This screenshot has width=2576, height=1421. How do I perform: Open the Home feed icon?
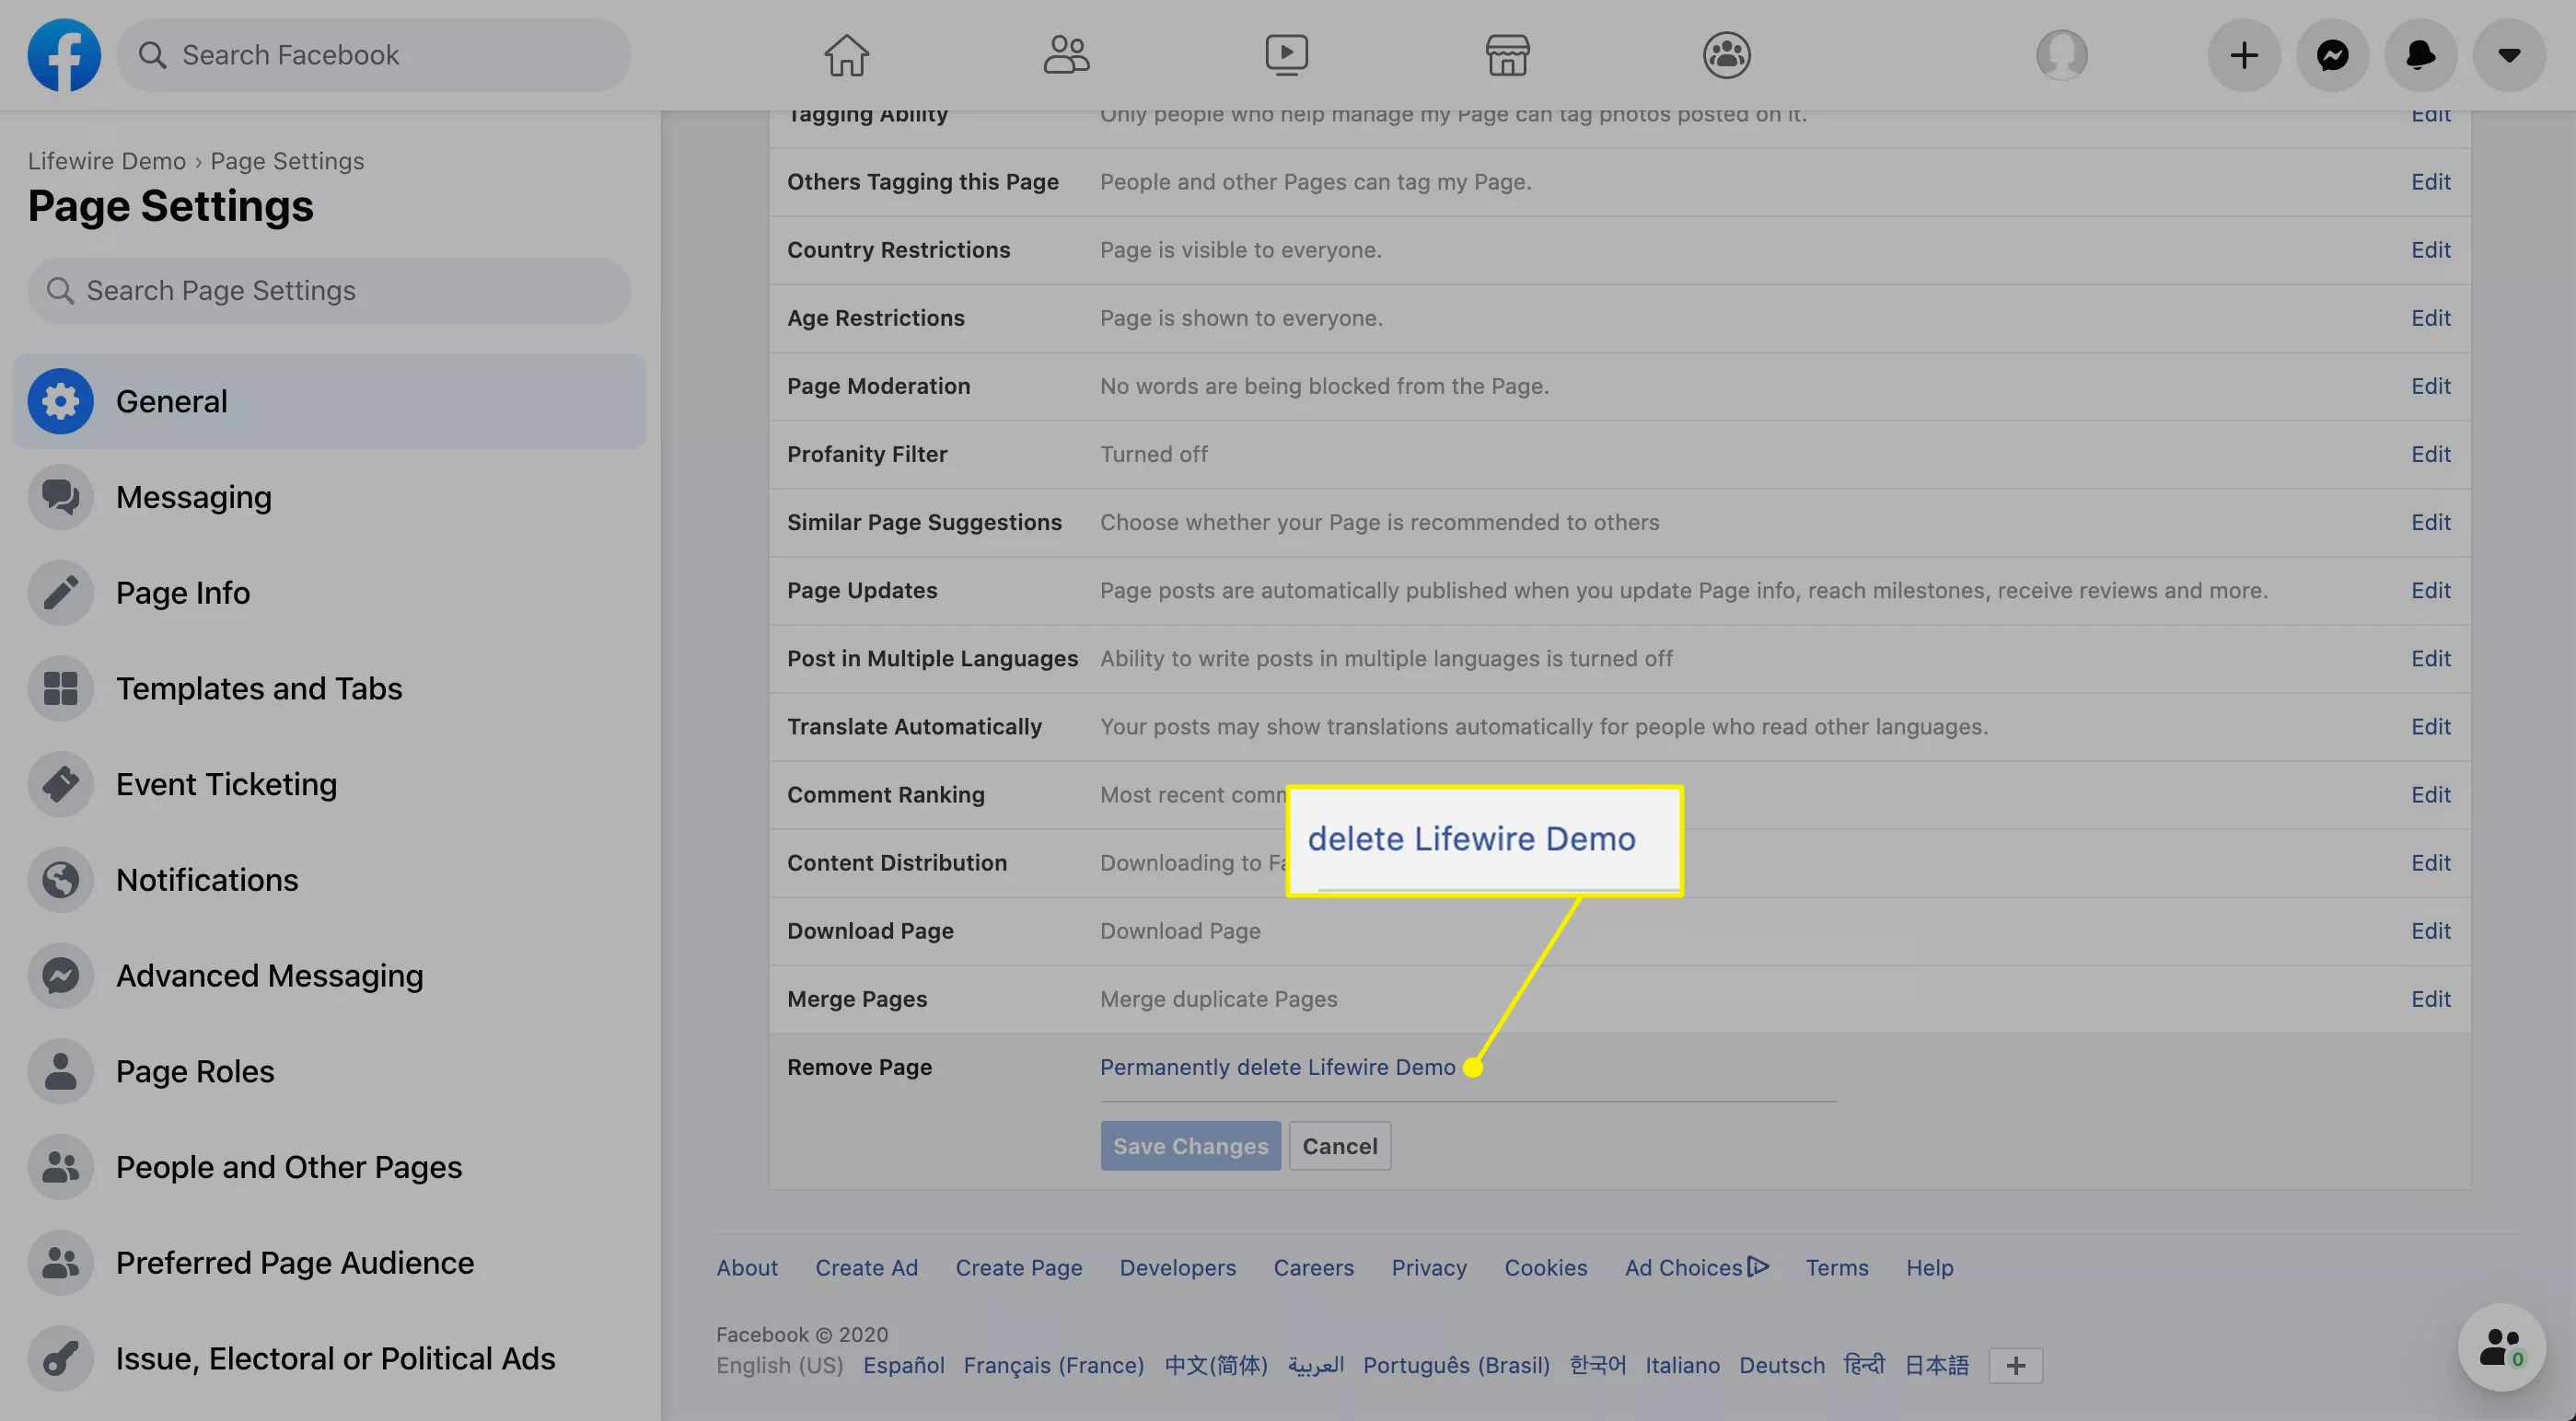click(846, 55)
